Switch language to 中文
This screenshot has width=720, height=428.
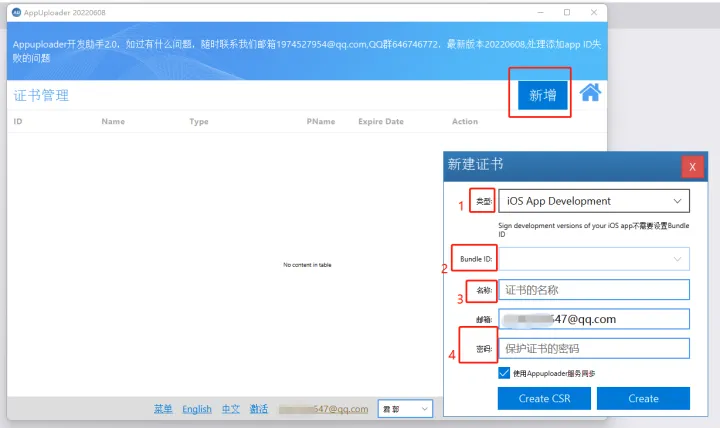231,409
